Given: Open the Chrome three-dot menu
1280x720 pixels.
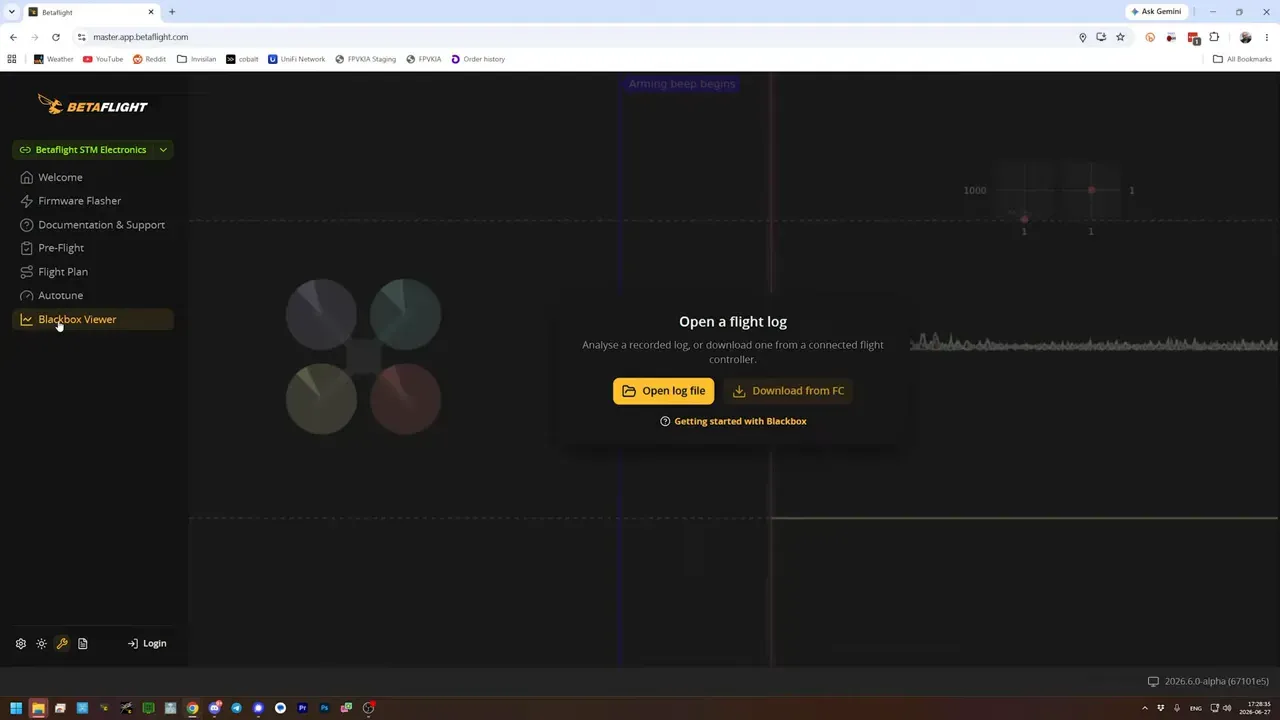Looking at the screenshot, I should coord(1267,37).
